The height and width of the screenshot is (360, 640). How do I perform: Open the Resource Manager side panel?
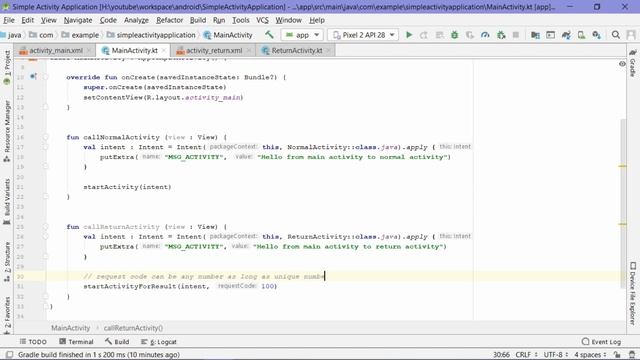click(7, 131)
